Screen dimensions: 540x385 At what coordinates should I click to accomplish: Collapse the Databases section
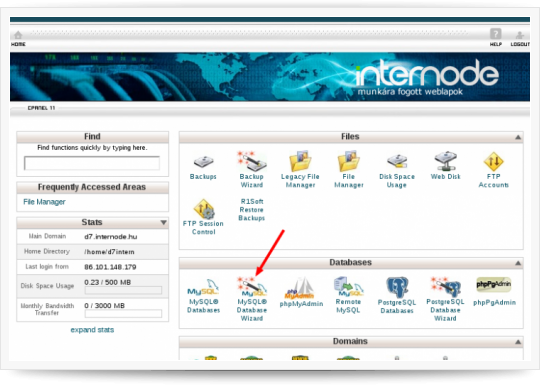pos(518,263)
